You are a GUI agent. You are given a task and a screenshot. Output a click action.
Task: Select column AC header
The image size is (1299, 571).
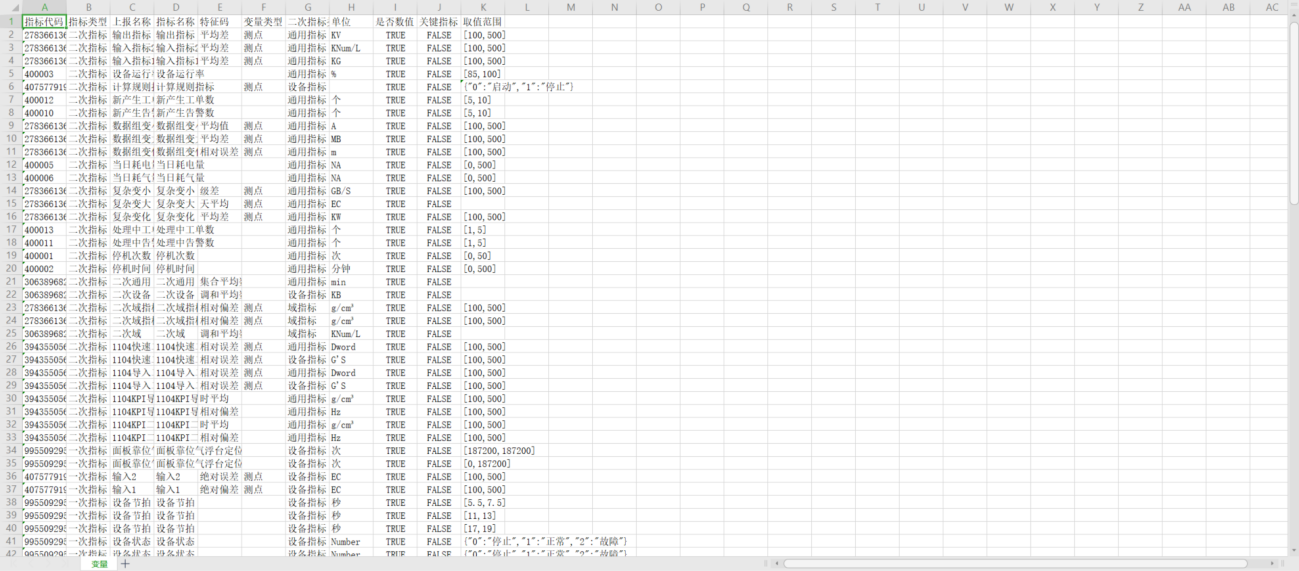coord(1271,8)
